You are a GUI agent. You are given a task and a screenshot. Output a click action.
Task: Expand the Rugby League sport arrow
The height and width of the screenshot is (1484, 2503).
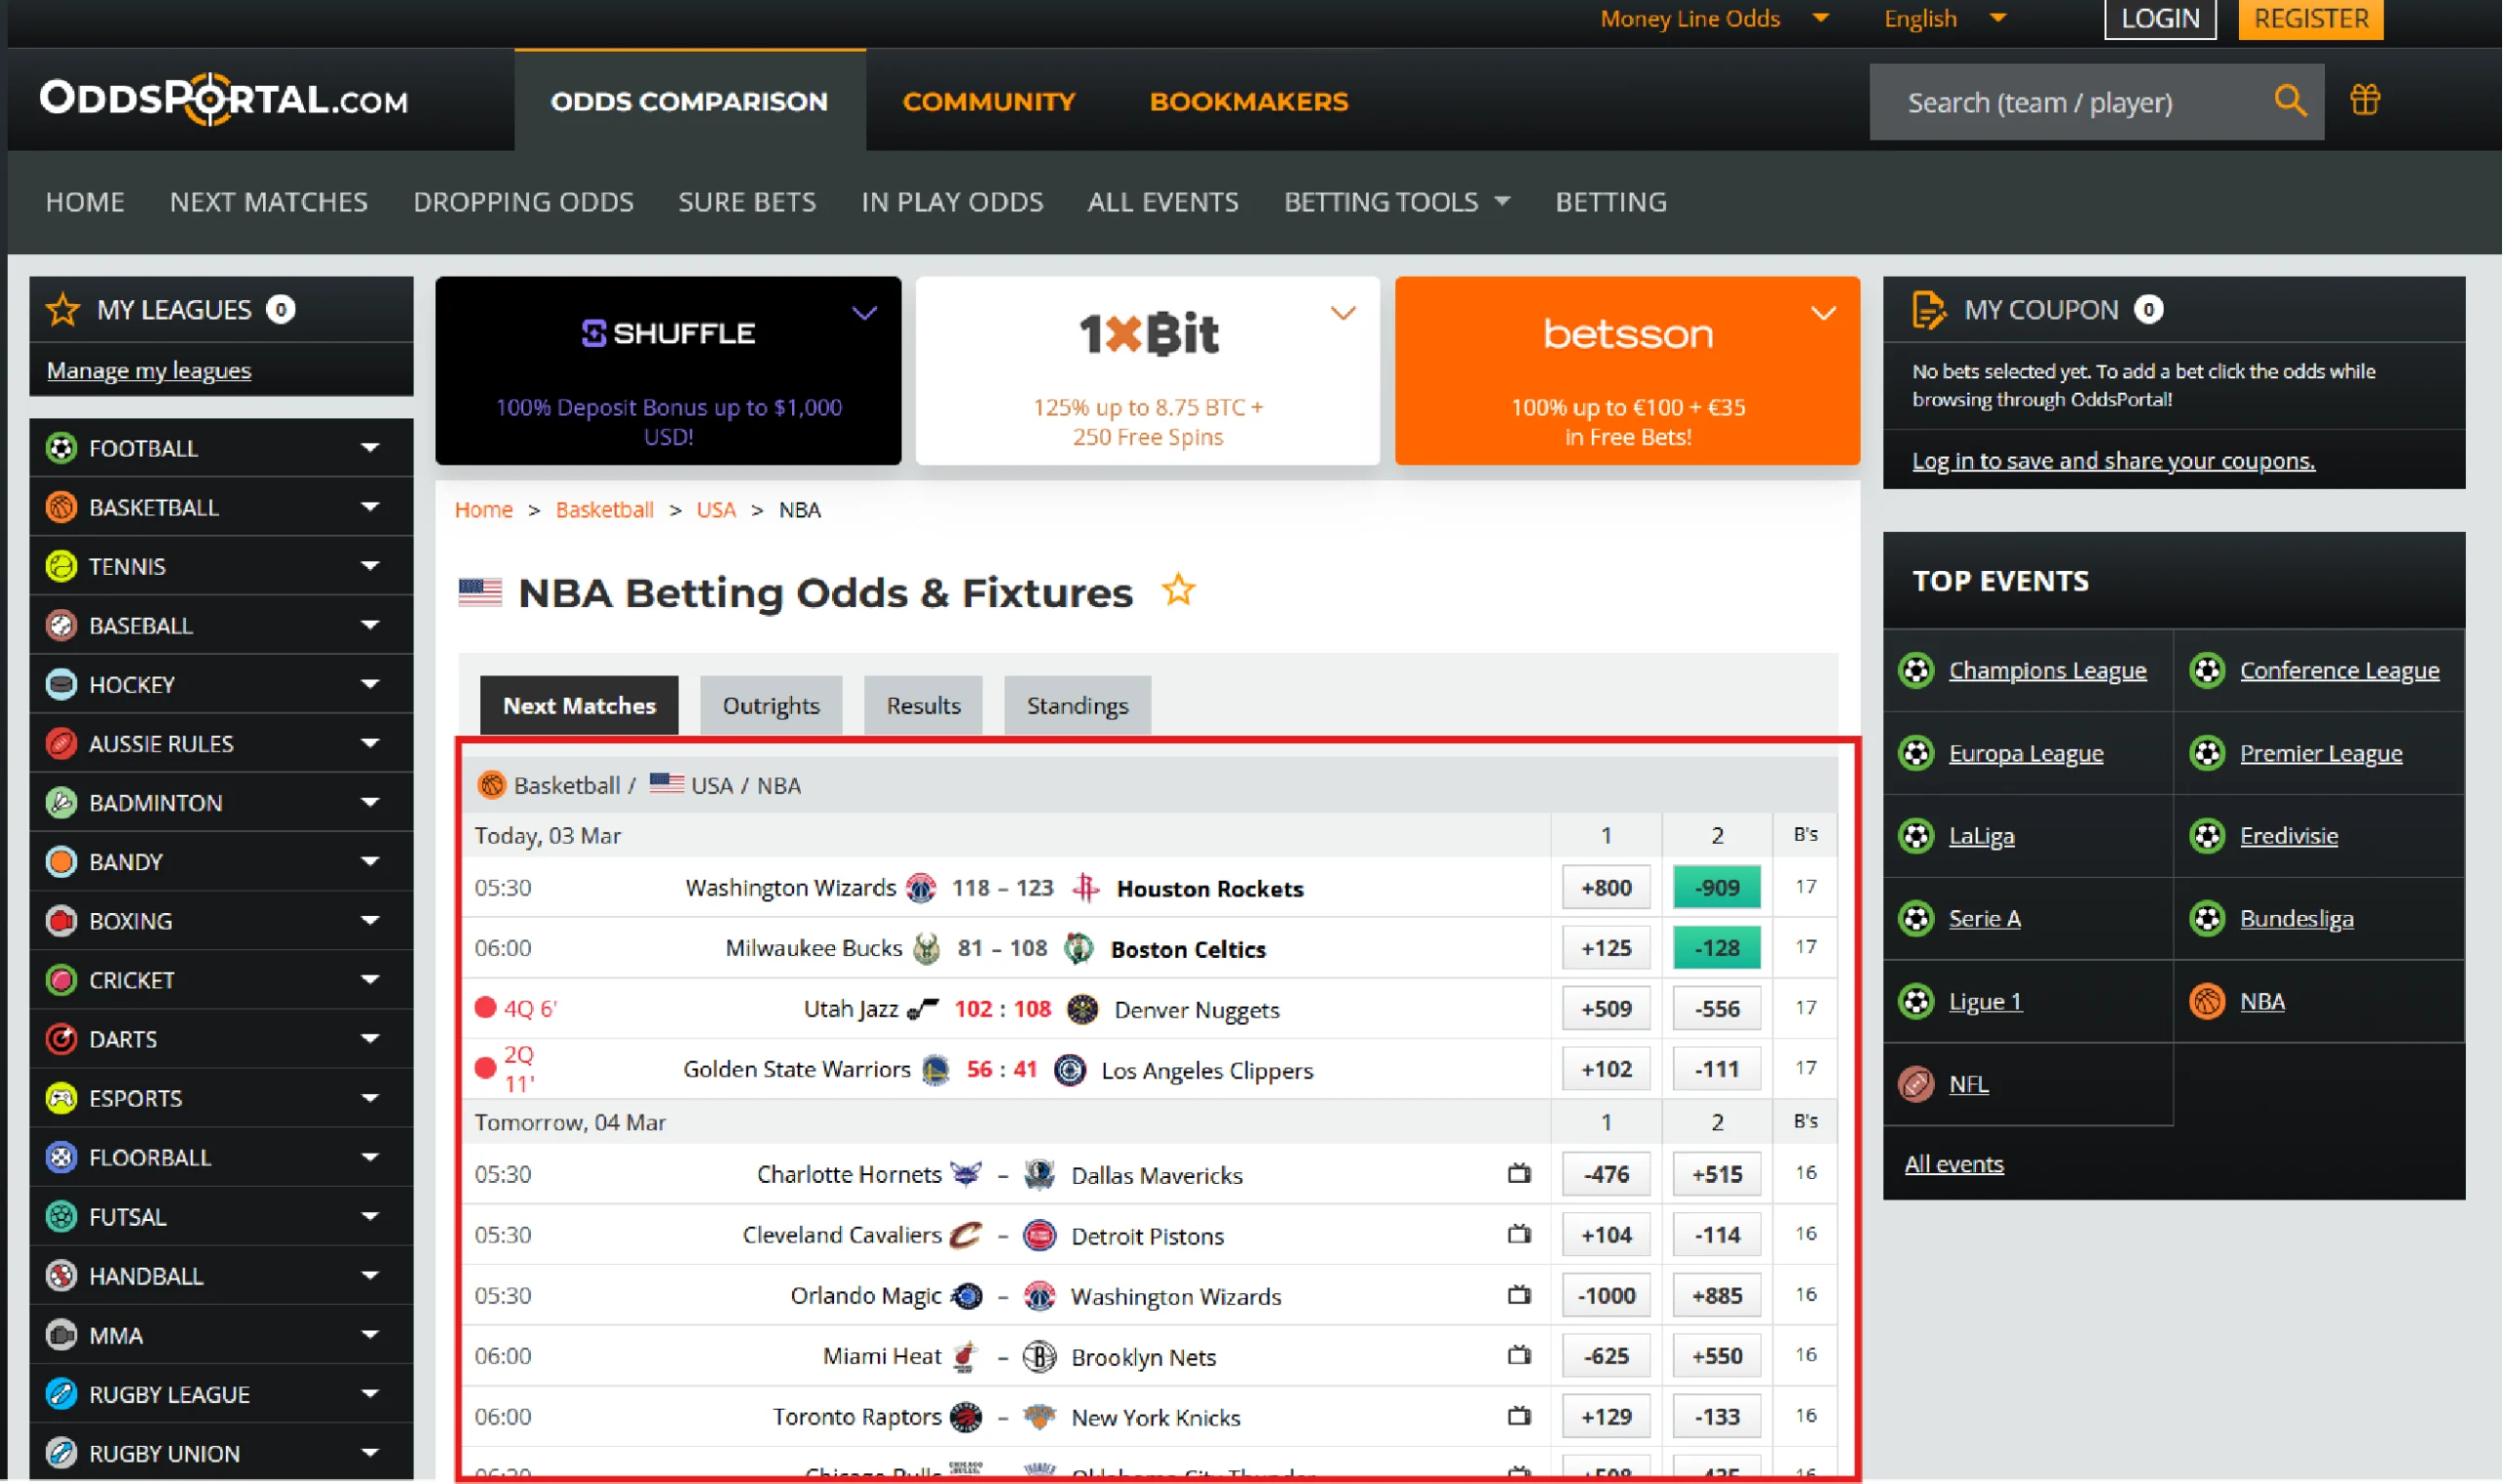click(370, 1393)
